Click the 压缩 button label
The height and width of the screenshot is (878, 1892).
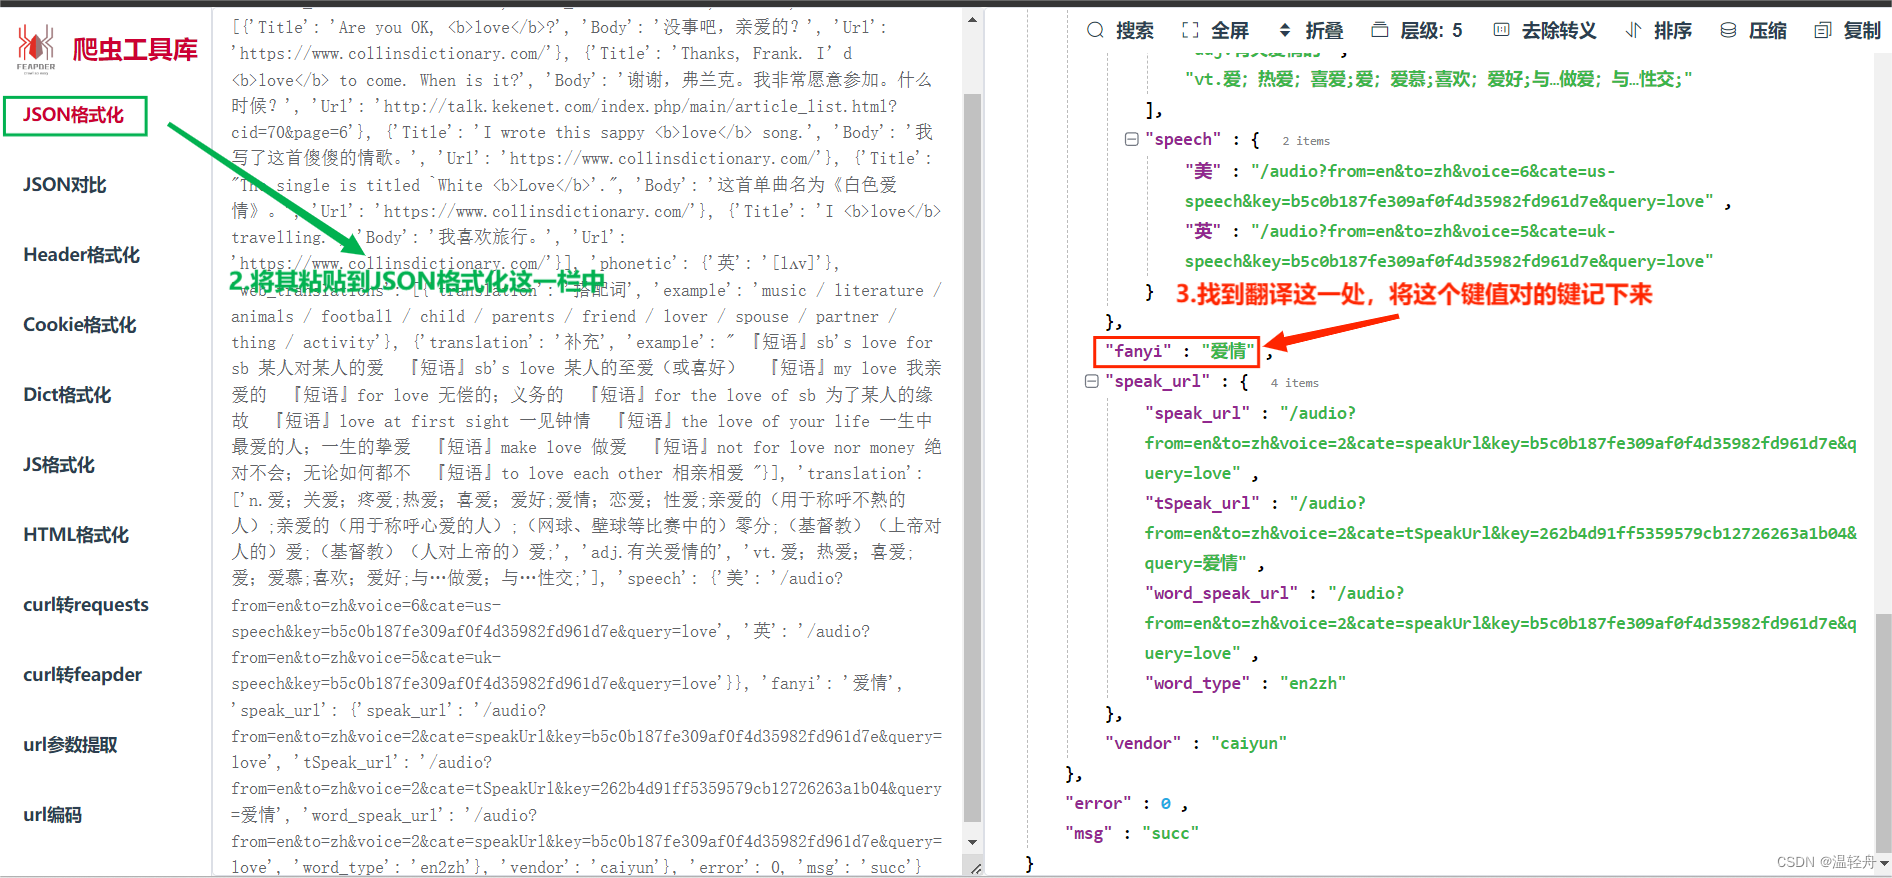(1768, 30)
